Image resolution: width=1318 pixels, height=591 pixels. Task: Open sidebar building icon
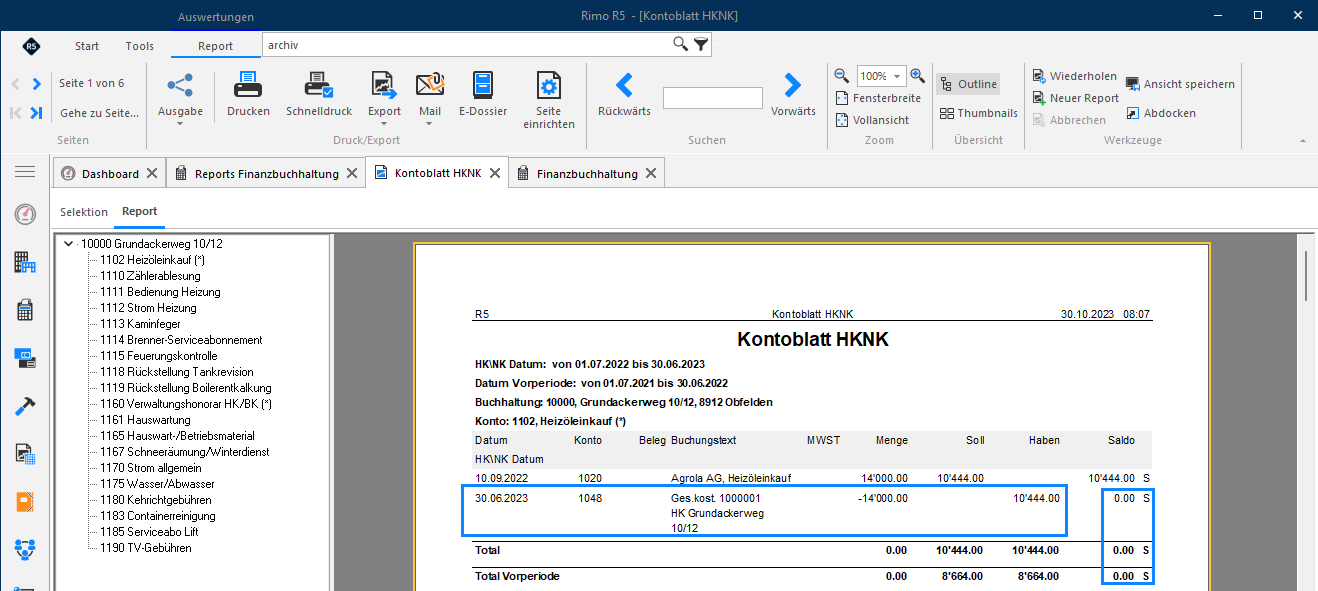25,262
